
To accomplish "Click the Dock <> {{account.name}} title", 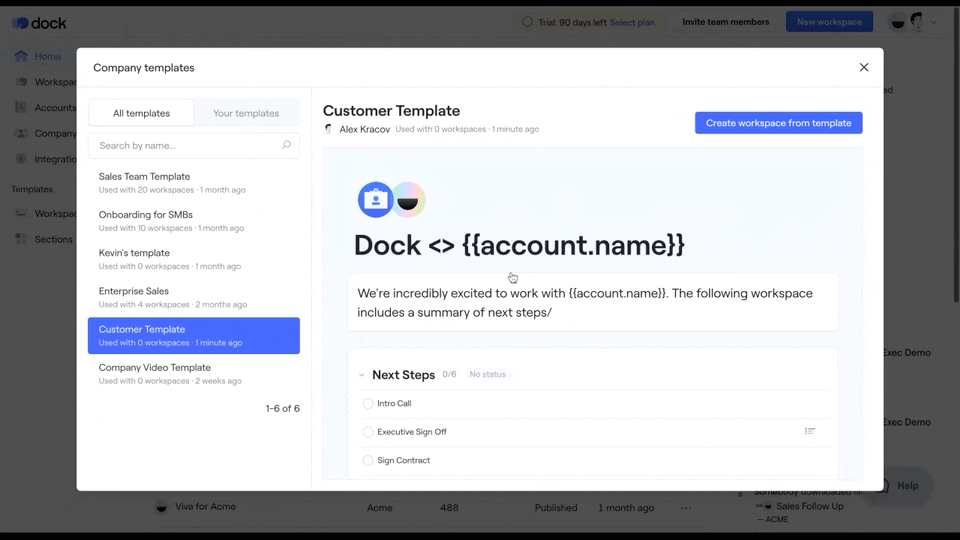I will (519, 245).
